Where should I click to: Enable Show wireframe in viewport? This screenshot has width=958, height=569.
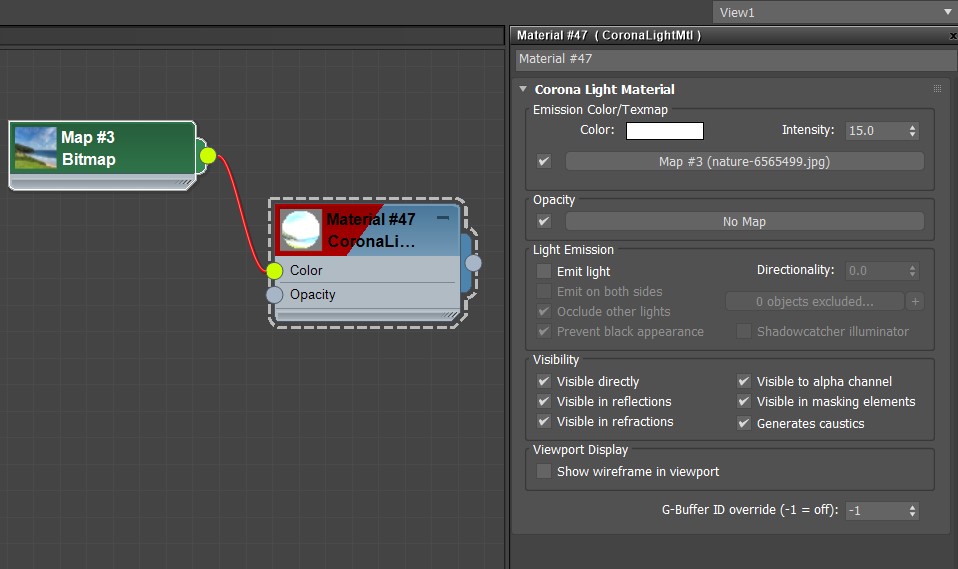tap(544, 471)
